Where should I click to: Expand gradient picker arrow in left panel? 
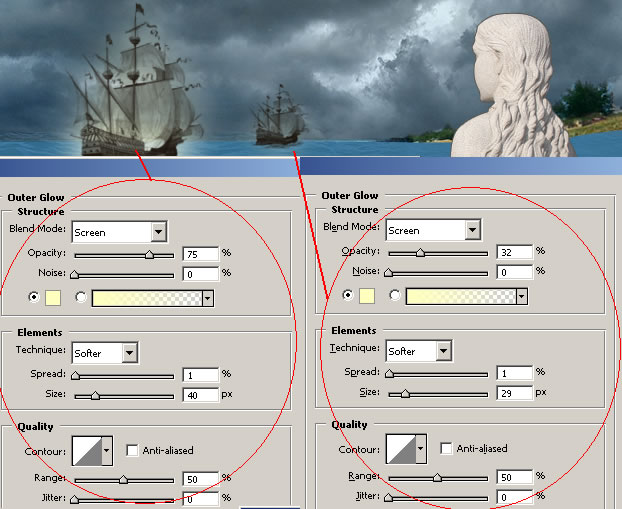tap(208, 298)
